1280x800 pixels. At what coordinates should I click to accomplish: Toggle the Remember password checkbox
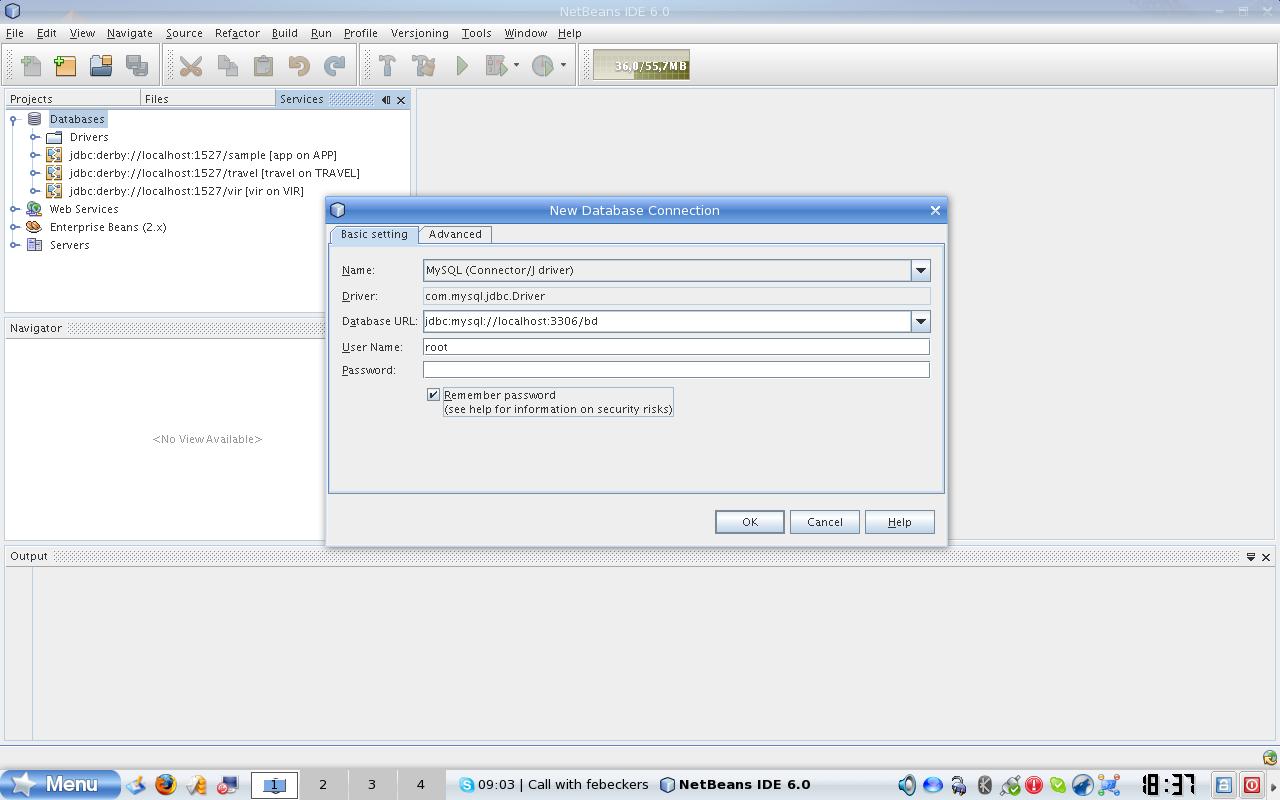[x=433, y=395]
